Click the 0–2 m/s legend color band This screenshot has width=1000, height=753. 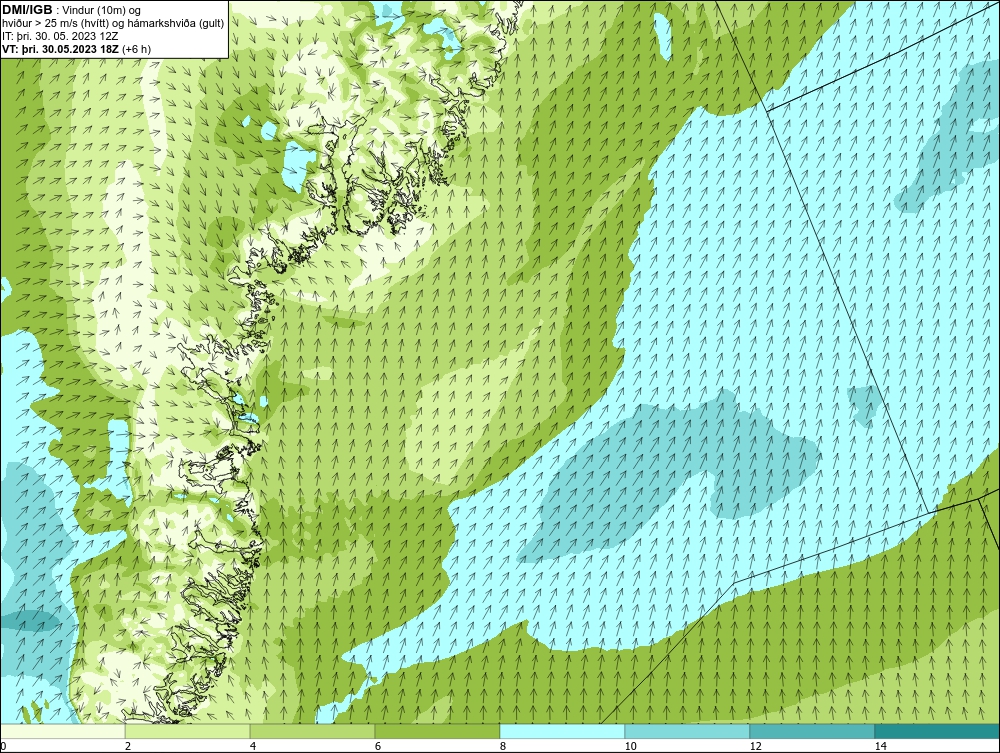tap(62, 731)
